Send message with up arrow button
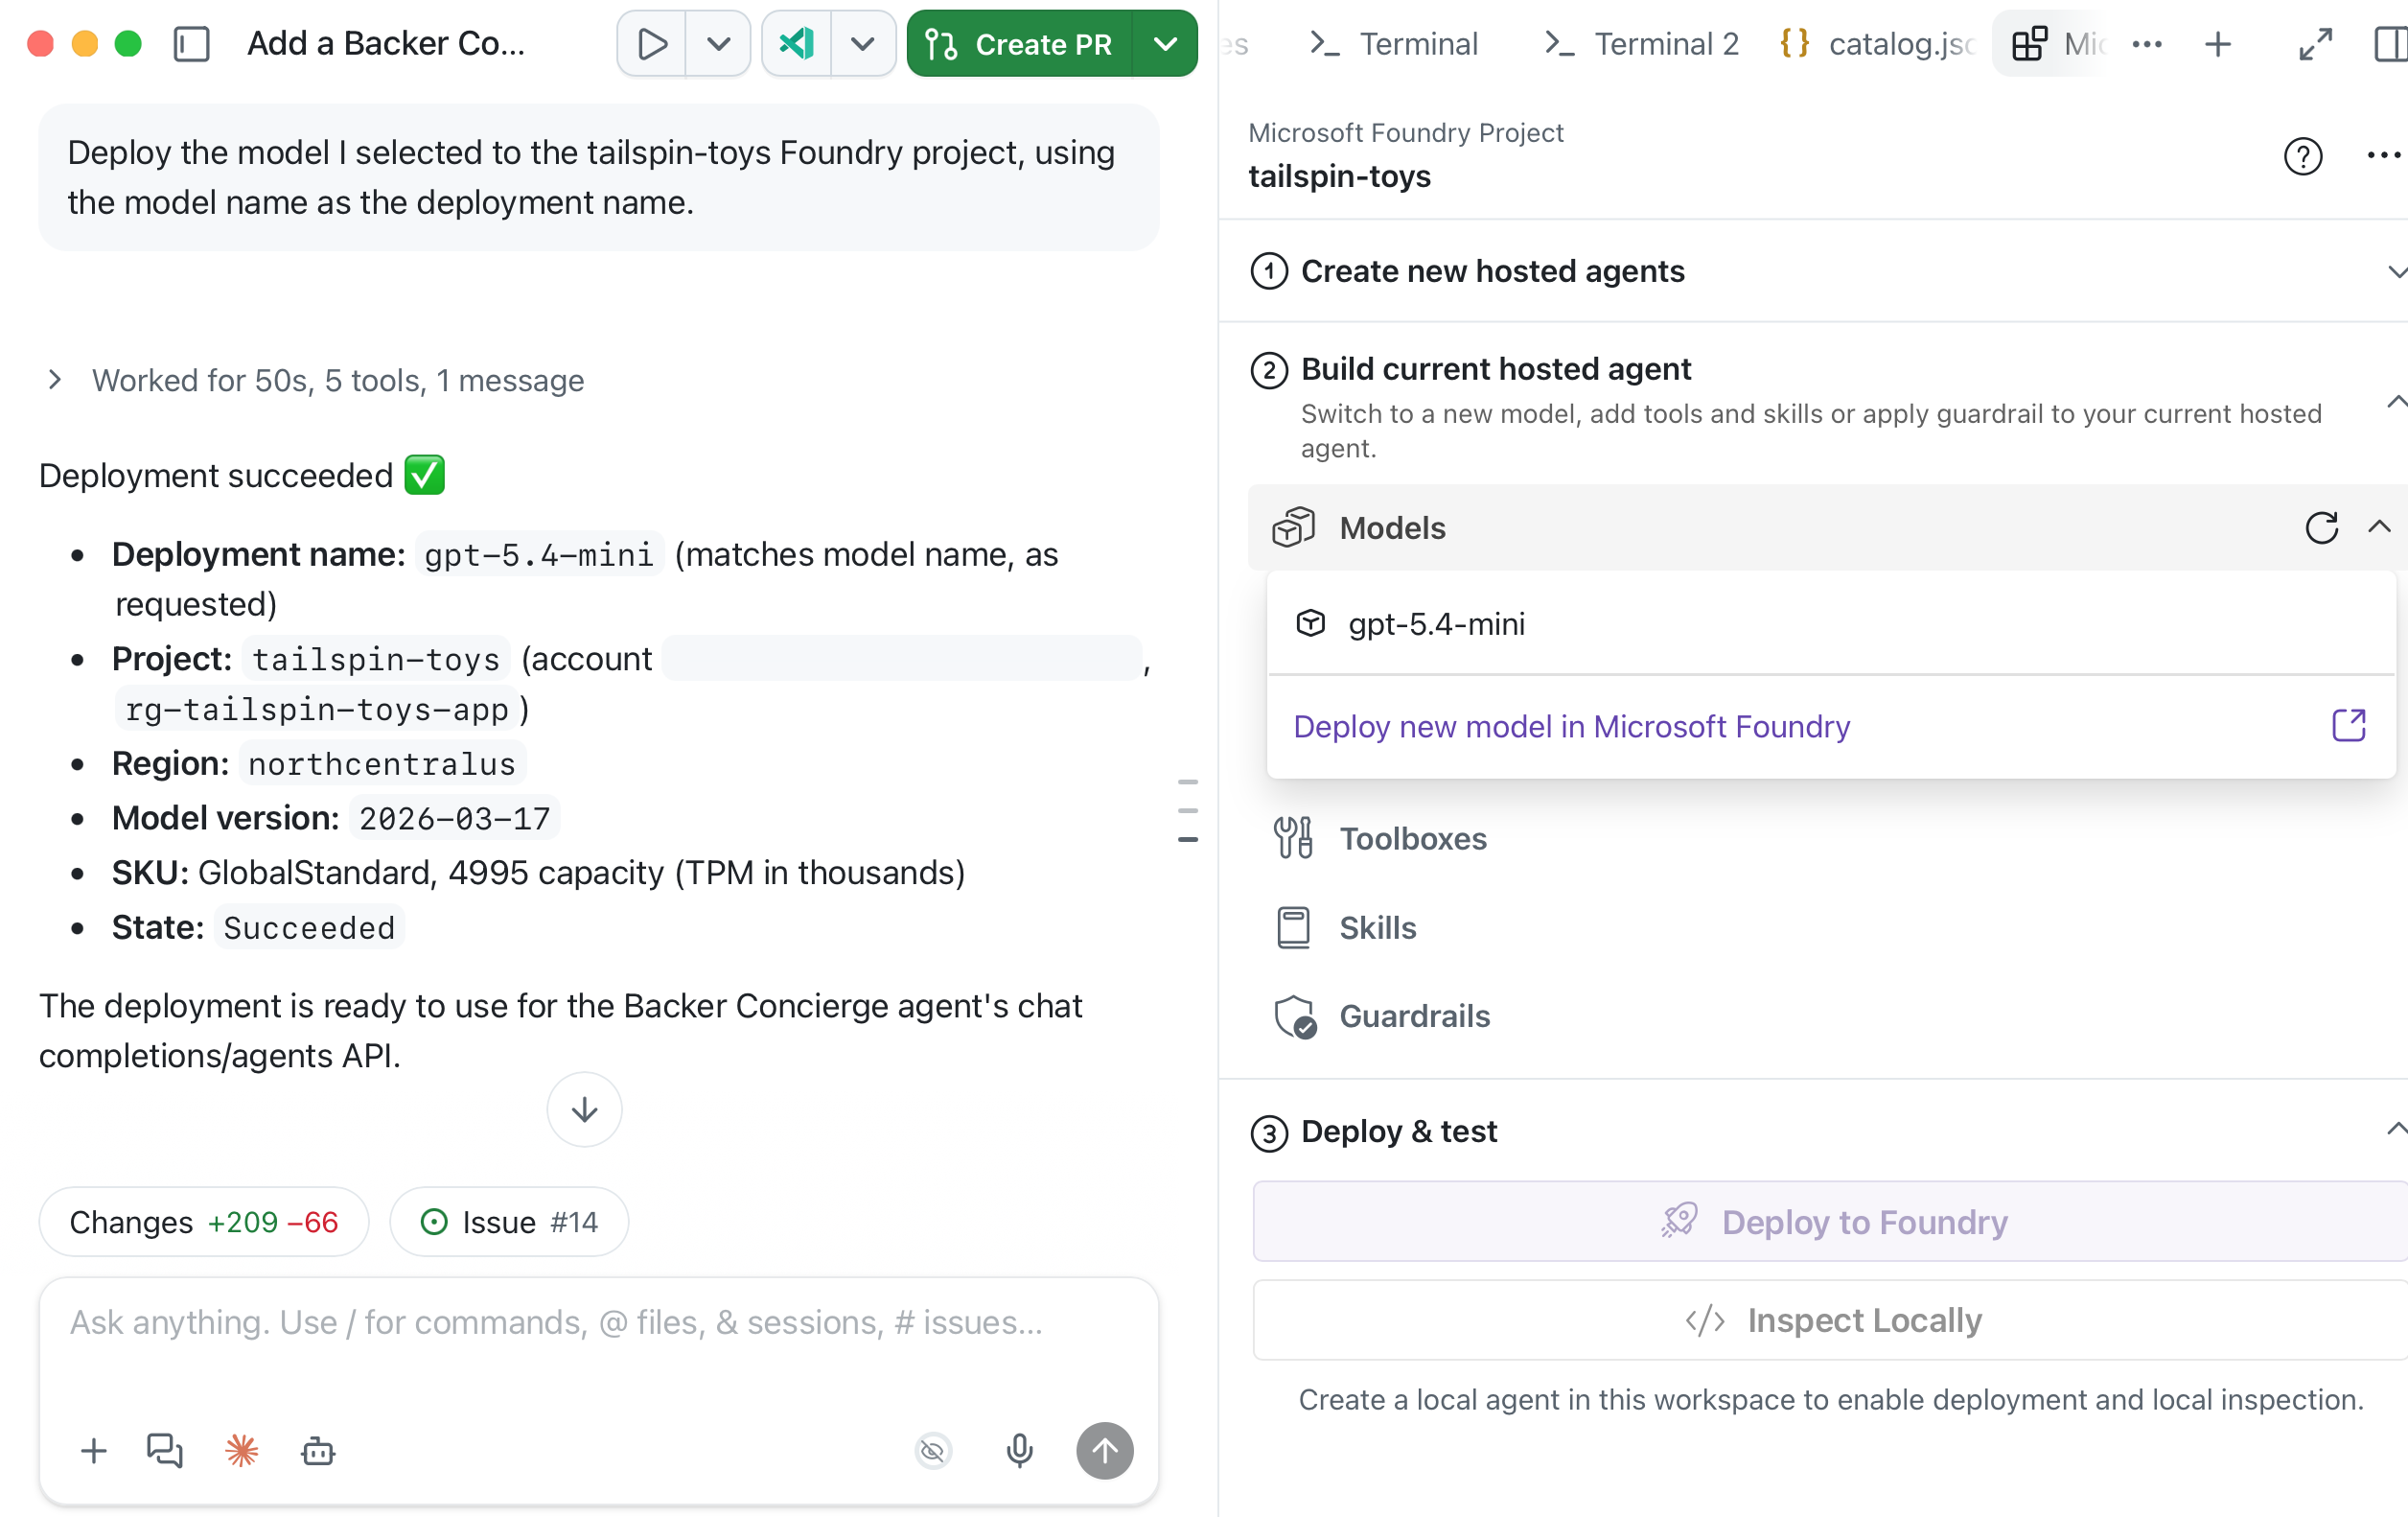The height and width of the screenshot is (1517, 2408). (x=1104, y=1450)
